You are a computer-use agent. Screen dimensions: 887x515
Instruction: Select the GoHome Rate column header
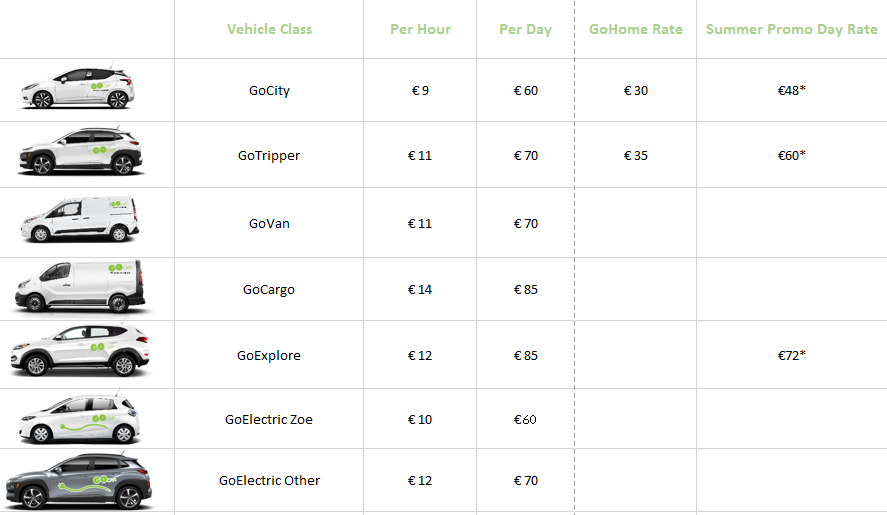[636, 29]
